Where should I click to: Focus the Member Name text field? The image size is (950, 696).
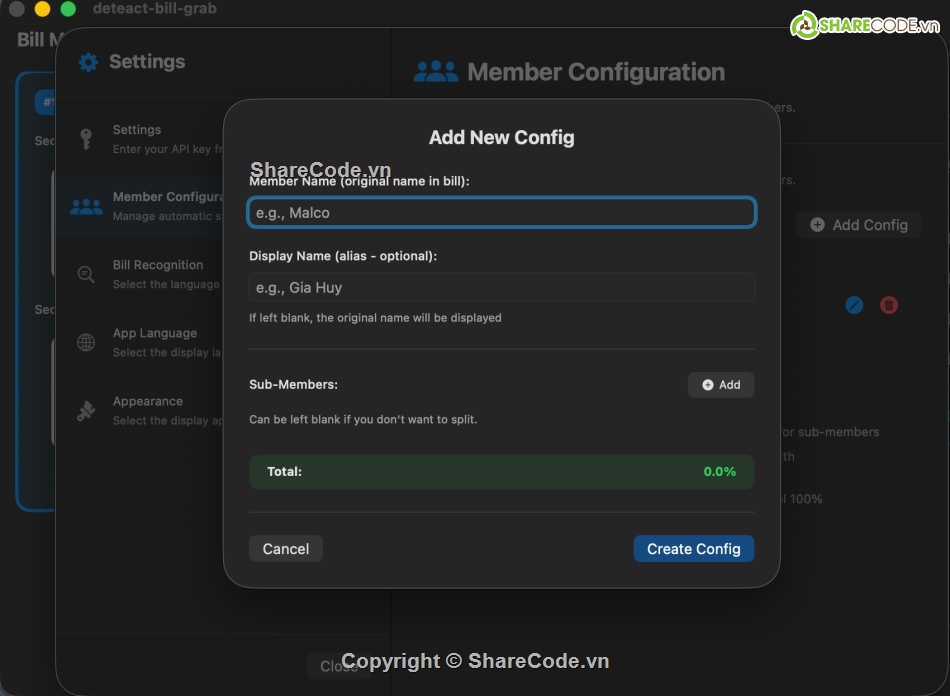501,213
